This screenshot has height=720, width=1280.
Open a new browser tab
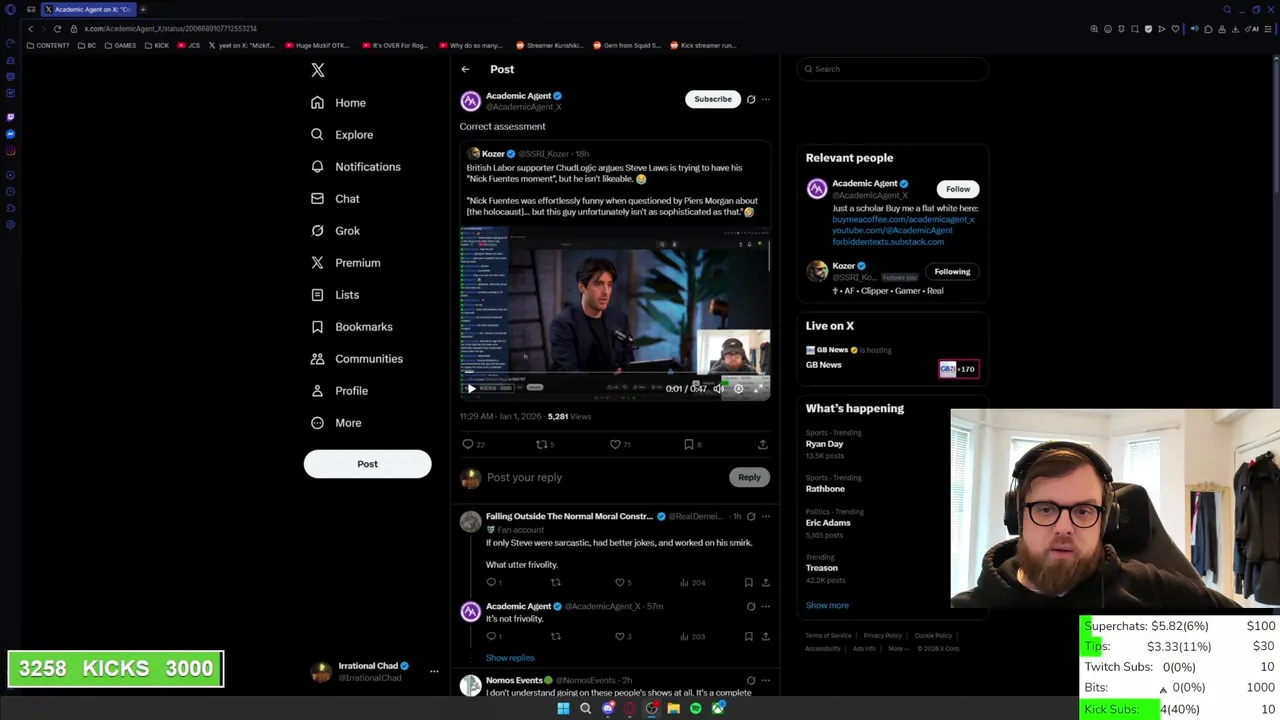tap(143, 9)
